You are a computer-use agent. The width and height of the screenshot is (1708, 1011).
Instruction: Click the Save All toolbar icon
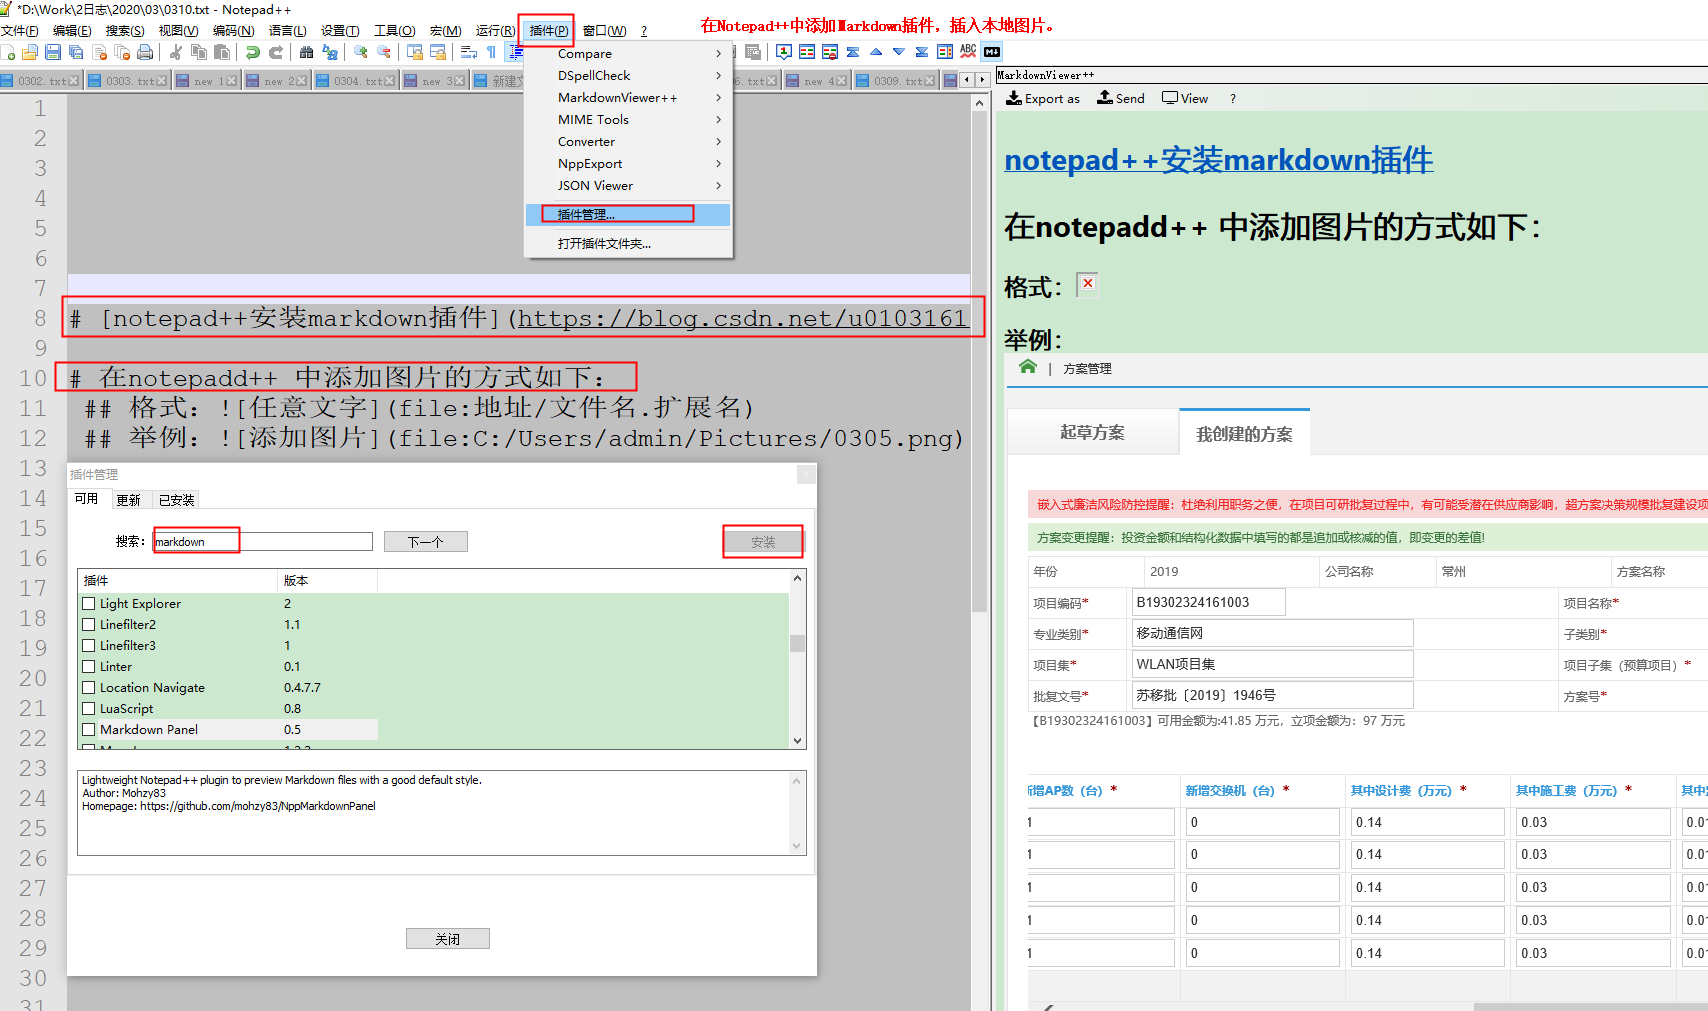(75, 52)
